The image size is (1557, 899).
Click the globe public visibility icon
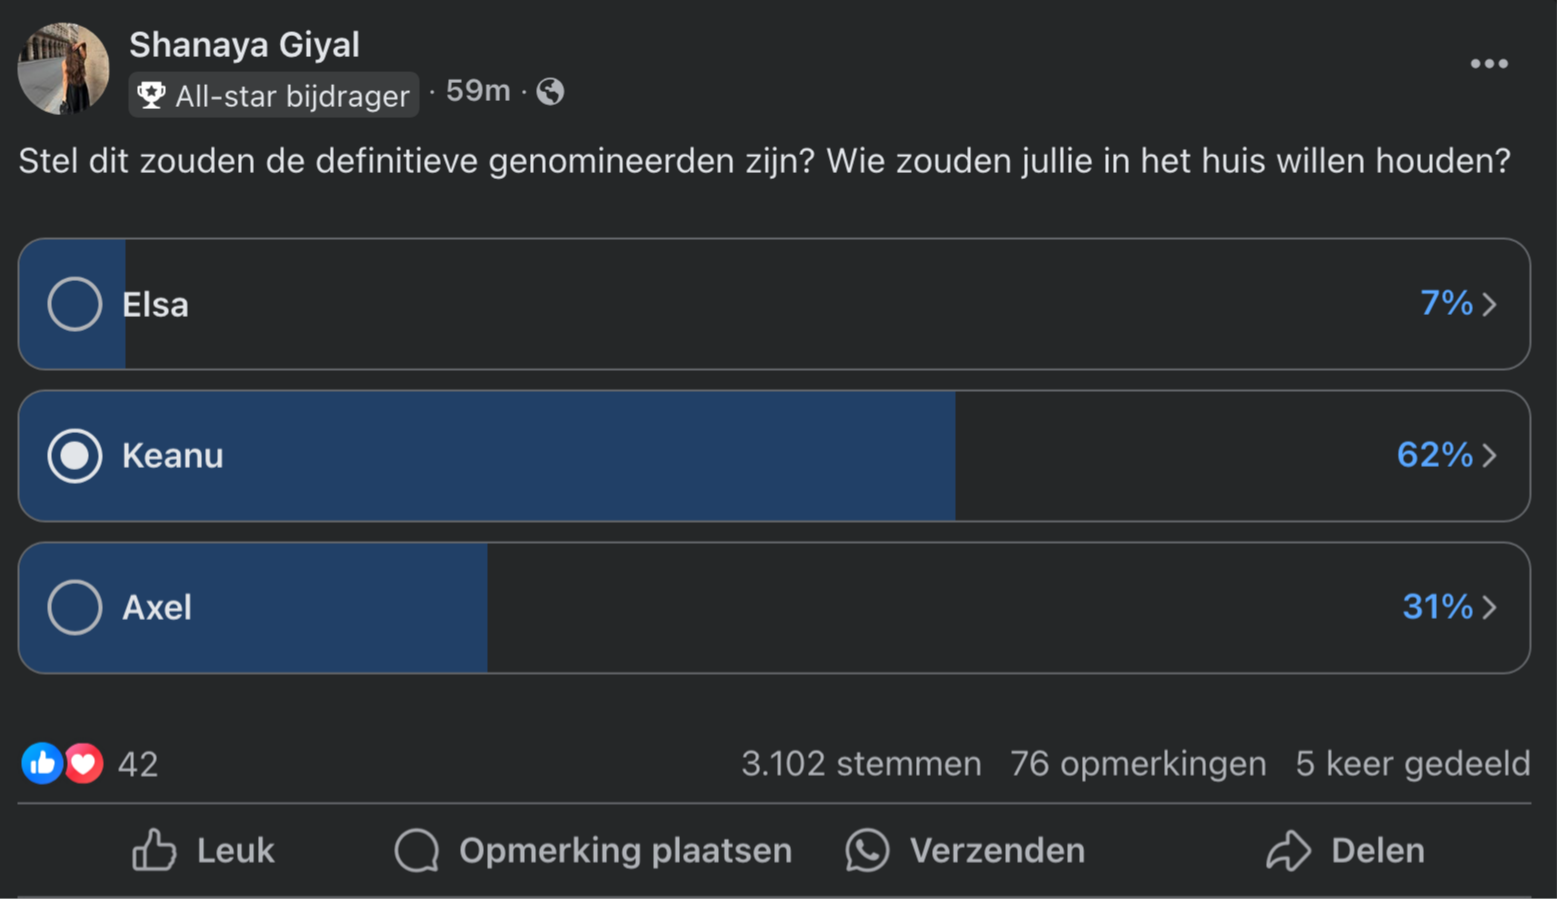click(550, 92)
